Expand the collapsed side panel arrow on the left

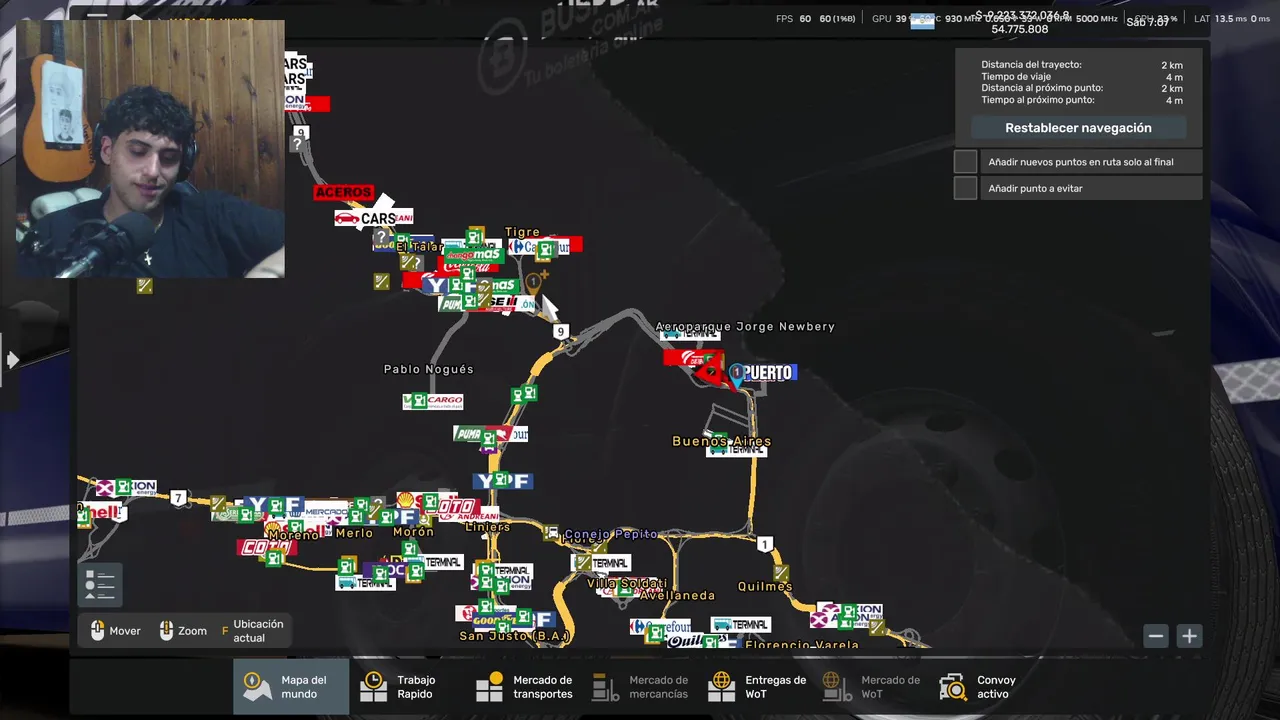coord(12,360)
